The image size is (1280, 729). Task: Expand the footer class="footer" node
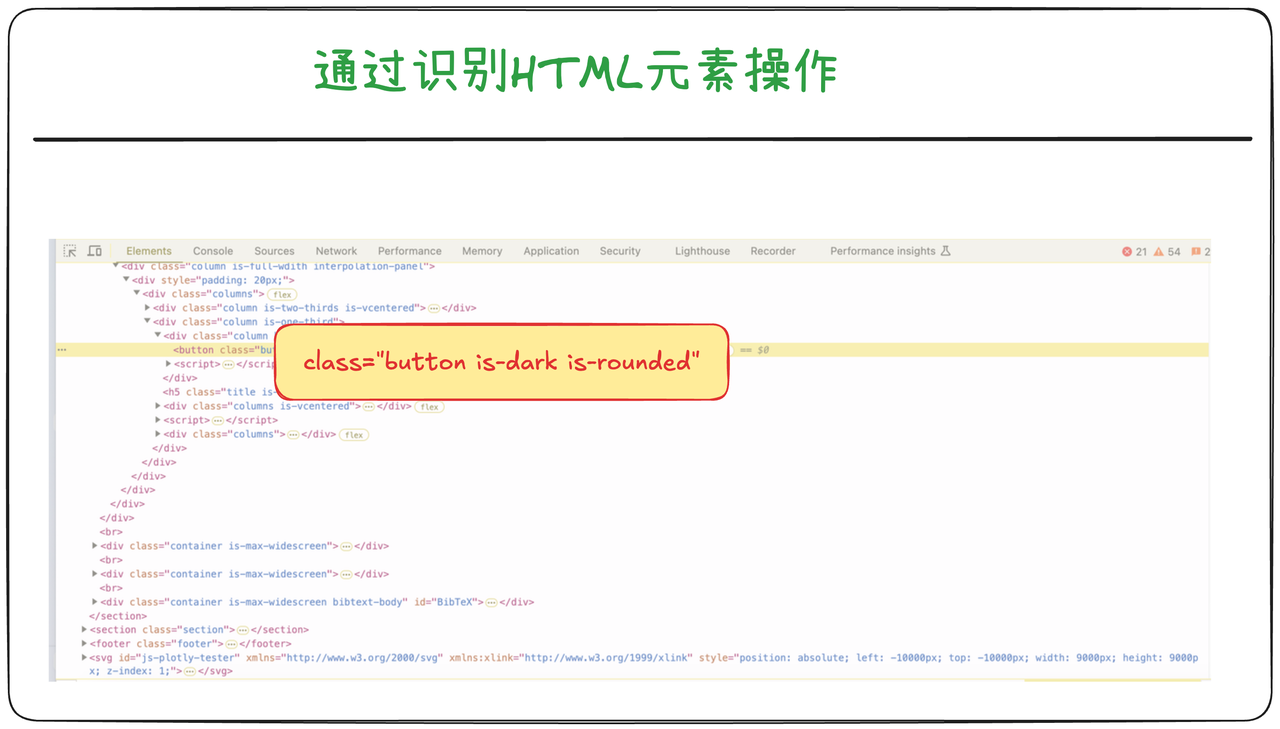coord(84,644)
